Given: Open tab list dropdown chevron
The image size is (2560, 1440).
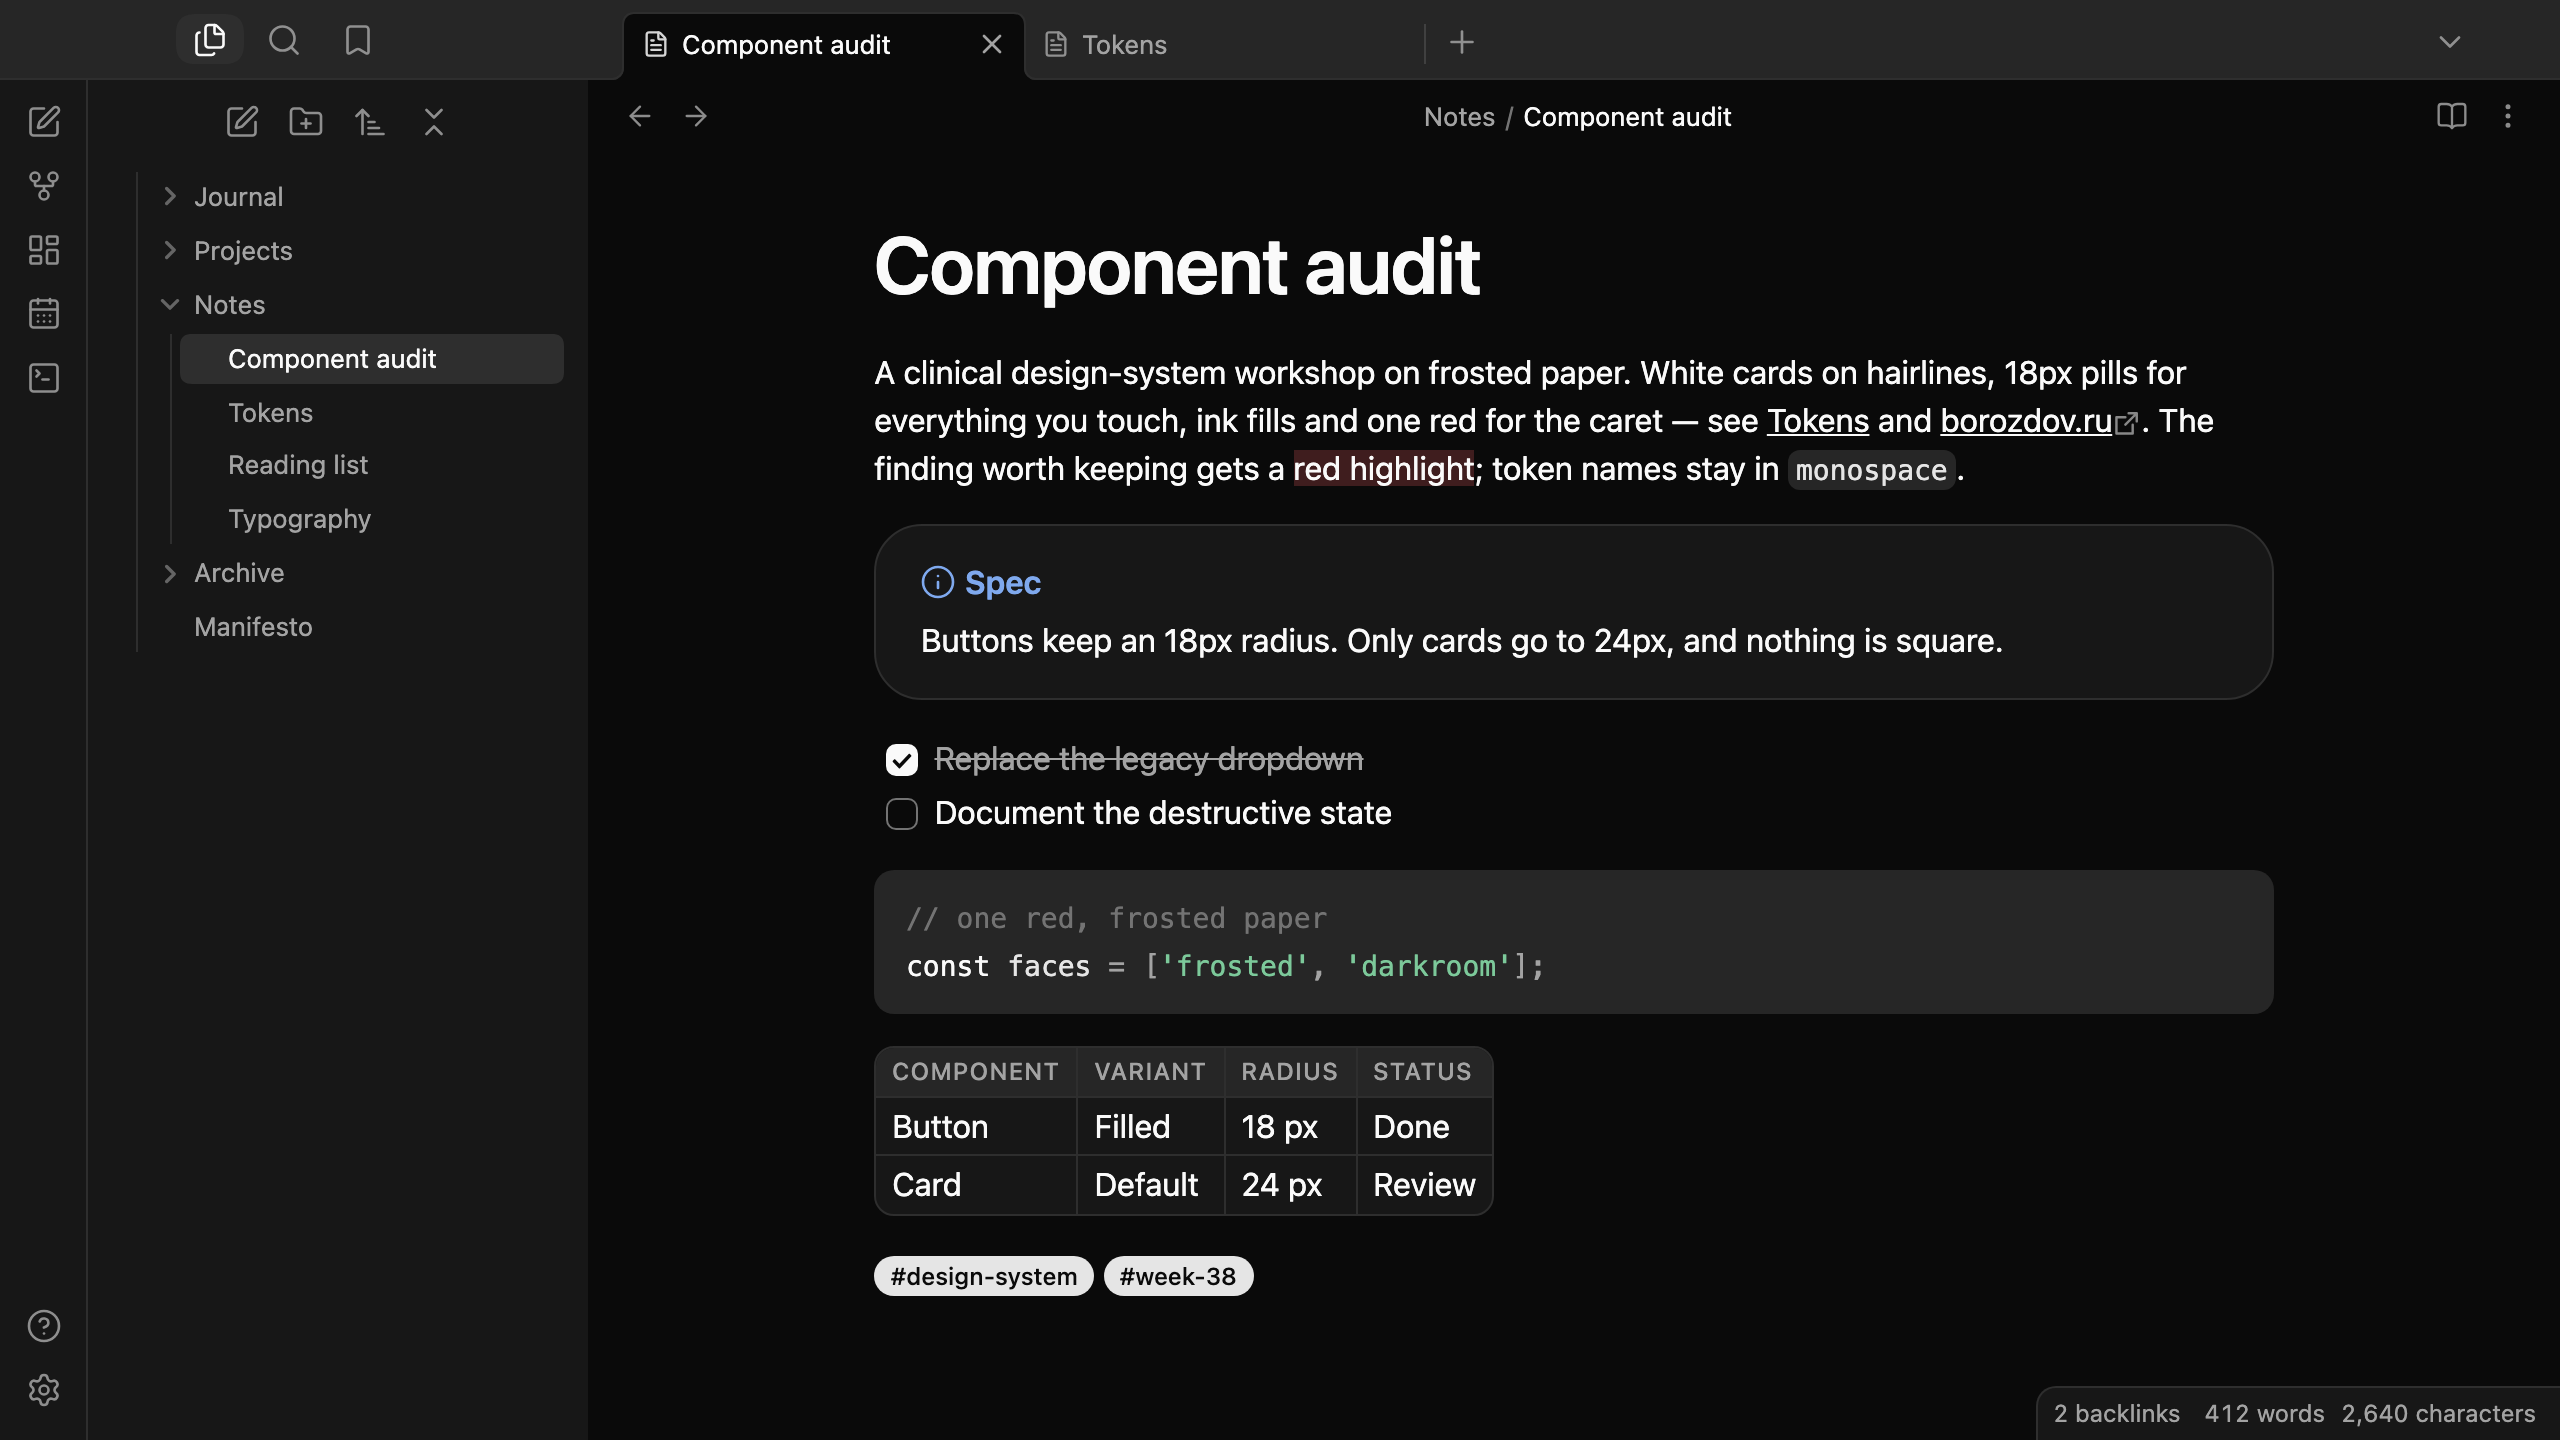Looking at the screenshot, I should pyautogui.click(x=2450, y=42).
